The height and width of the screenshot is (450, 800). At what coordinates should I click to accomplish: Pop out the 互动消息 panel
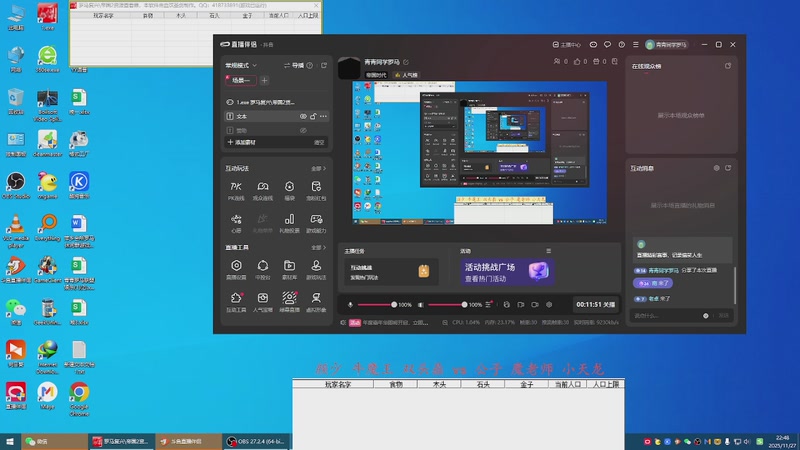point(728,168)
